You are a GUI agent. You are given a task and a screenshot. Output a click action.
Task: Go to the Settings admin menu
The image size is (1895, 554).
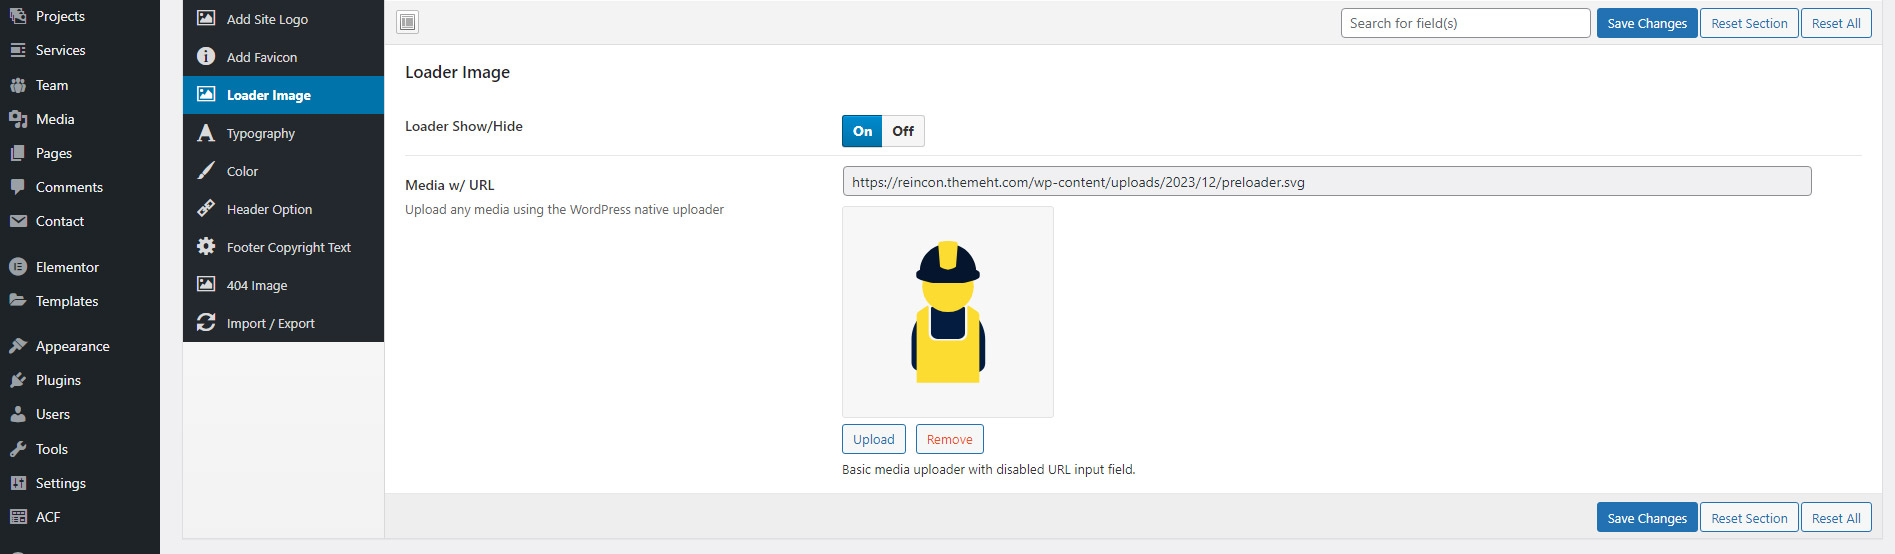point(60,483)
